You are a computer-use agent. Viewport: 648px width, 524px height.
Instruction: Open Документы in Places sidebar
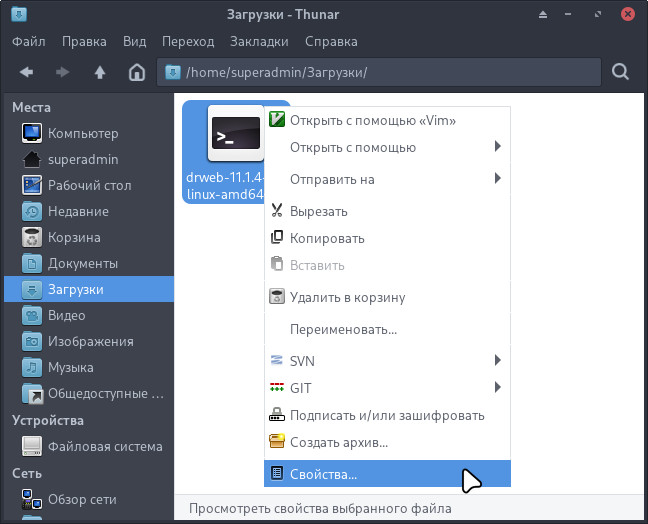(x=89, y=263)
